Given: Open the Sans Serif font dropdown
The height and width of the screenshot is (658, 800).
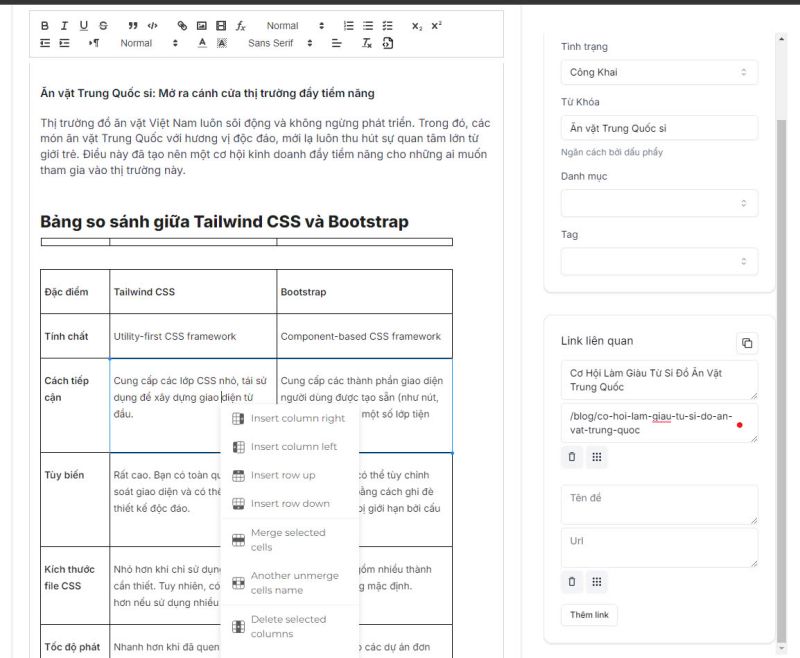Looking at the screenshot, I should [280, 44].
